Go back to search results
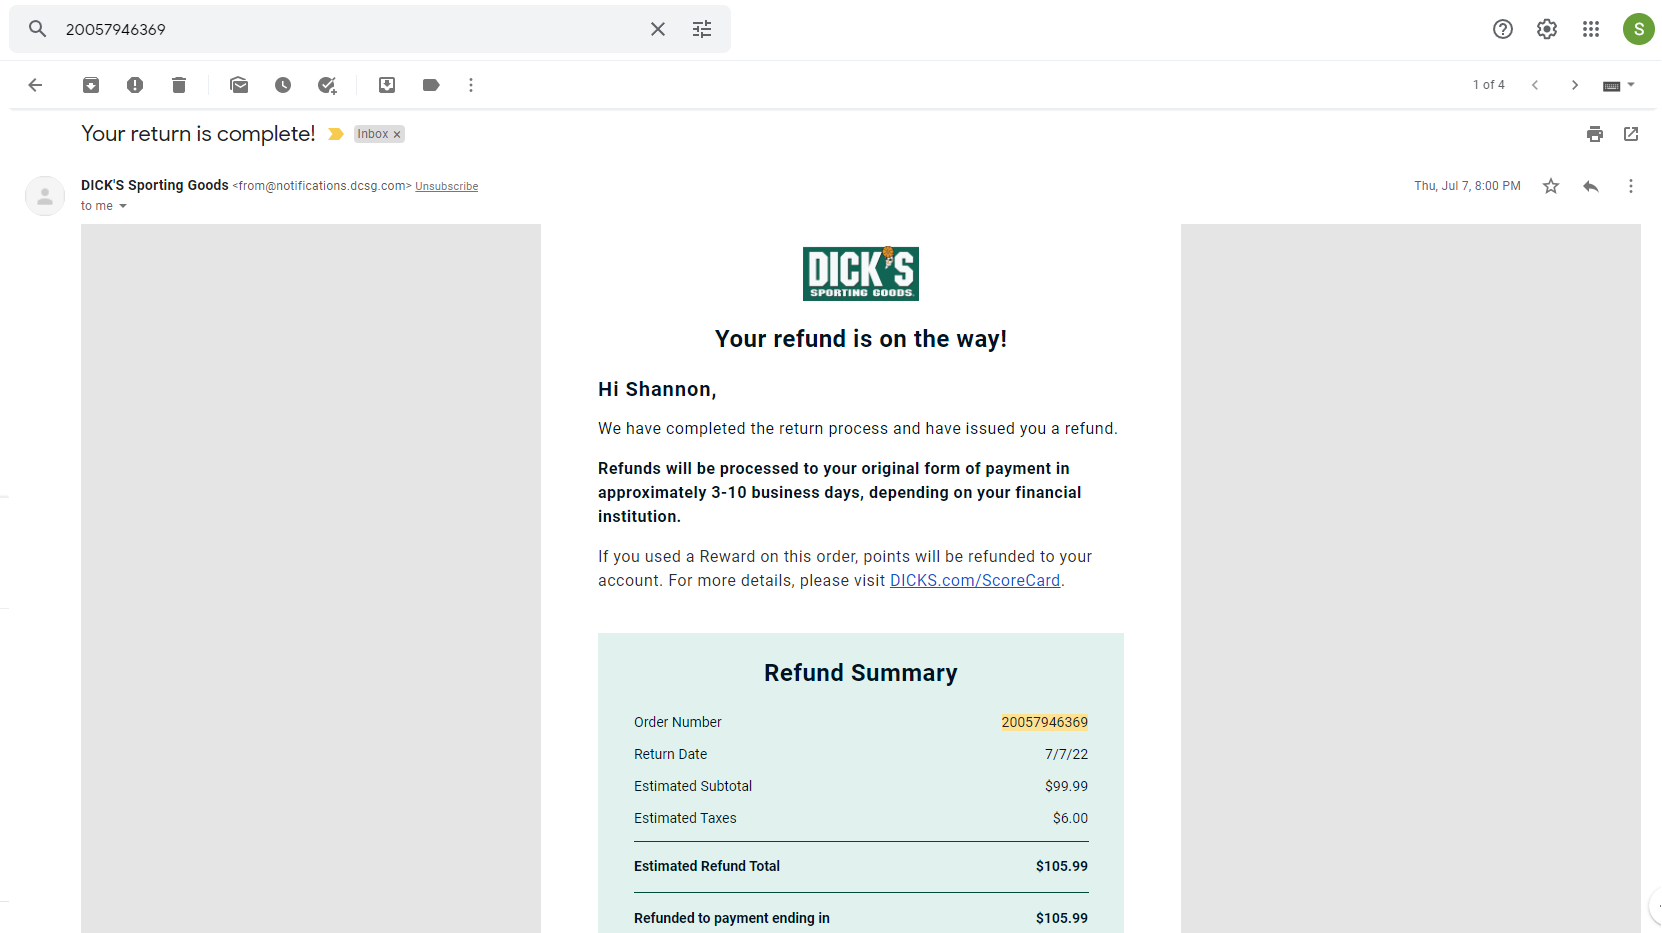Viewport: 1662px width, 933px height. [35, 85]
